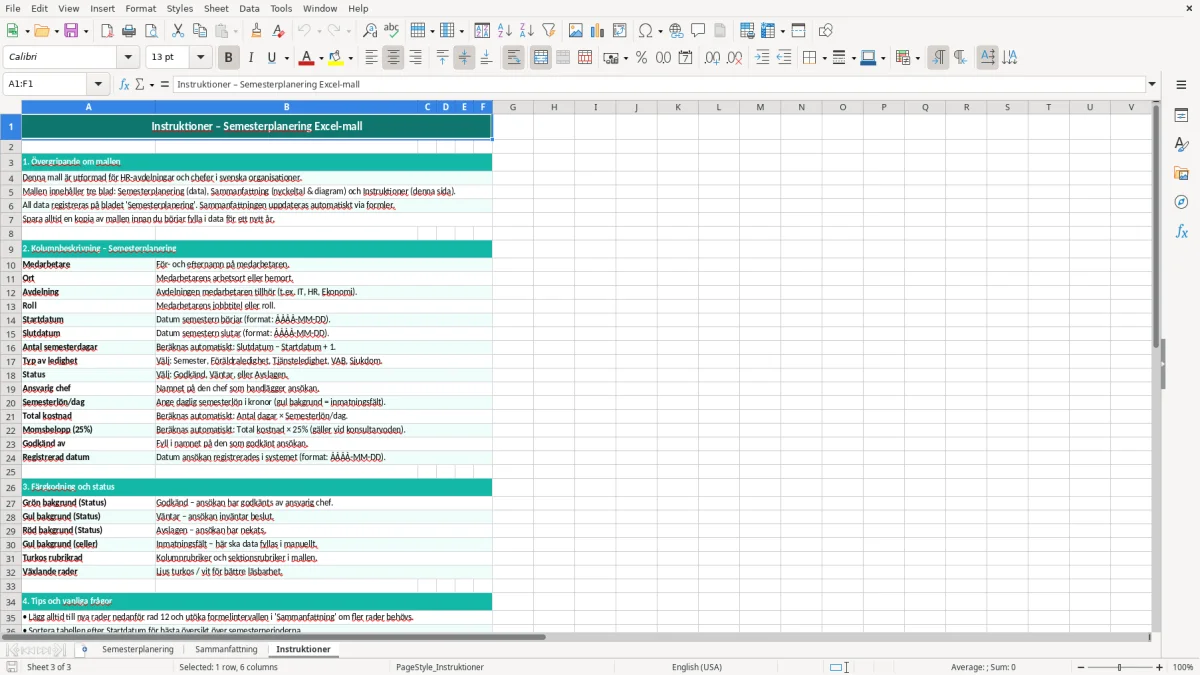Apply the red Font Color swatch
The width and height of the screenshot is (1200, 675).
[x=308, y=58]
